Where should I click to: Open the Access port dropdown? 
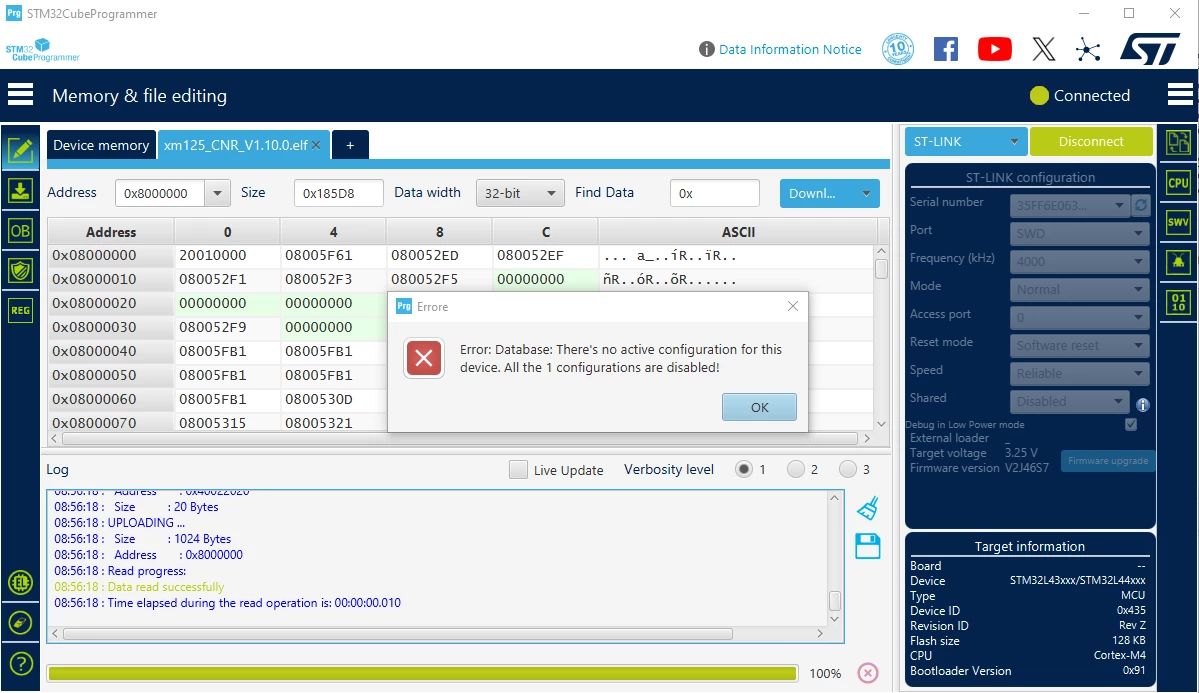tap(1079, 317)
